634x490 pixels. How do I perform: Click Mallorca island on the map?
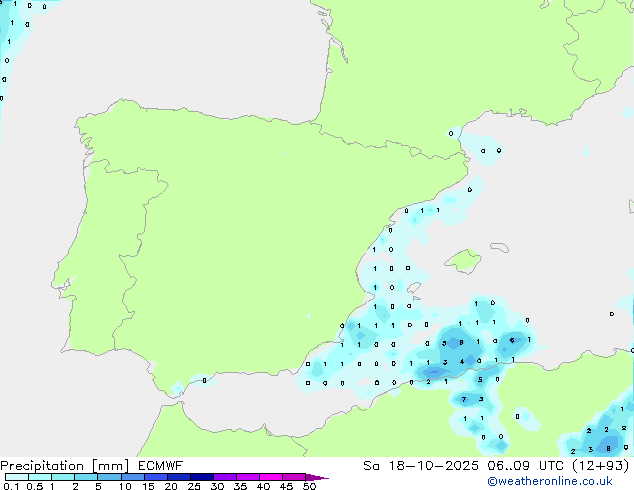click(463, 261)
